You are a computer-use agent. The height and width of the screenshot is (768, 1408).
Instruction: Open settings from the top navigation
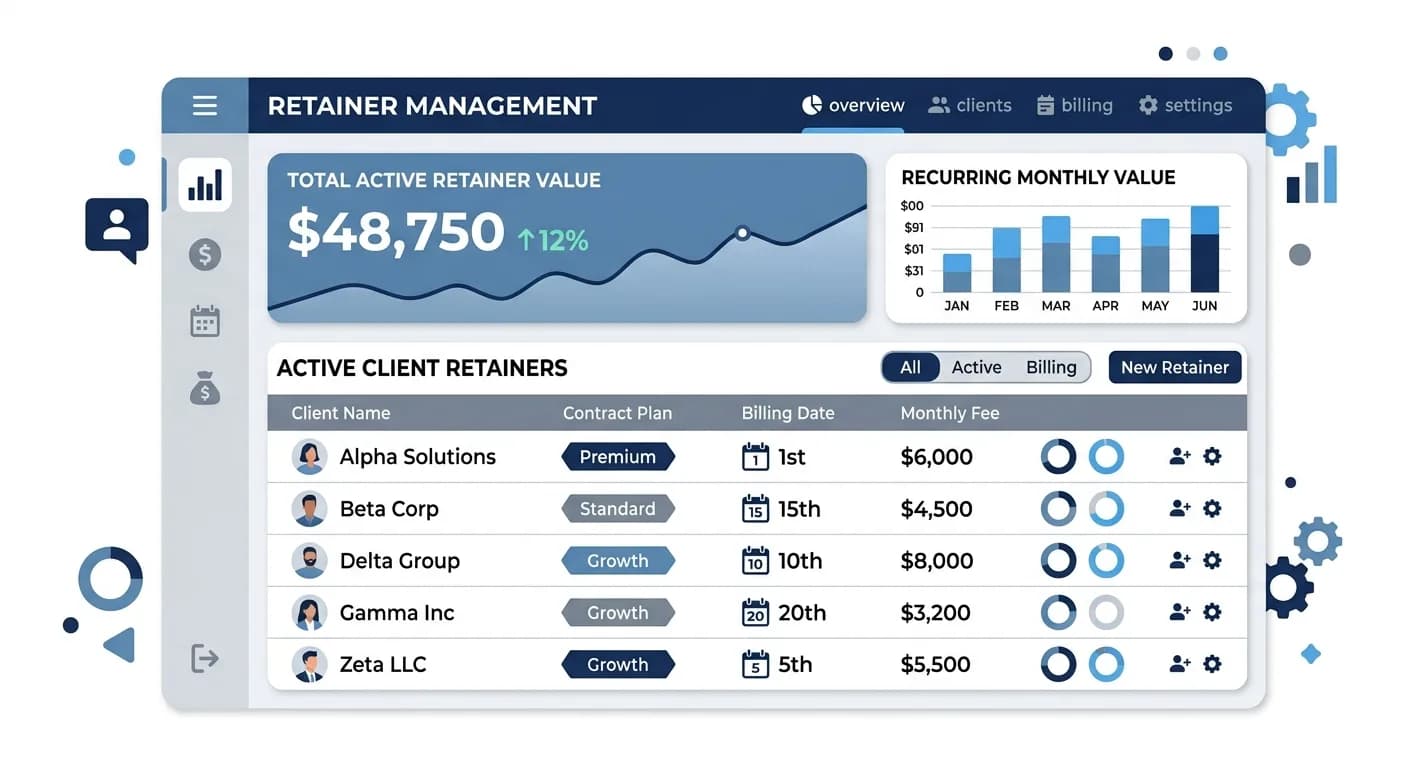tap(1186, 104)
